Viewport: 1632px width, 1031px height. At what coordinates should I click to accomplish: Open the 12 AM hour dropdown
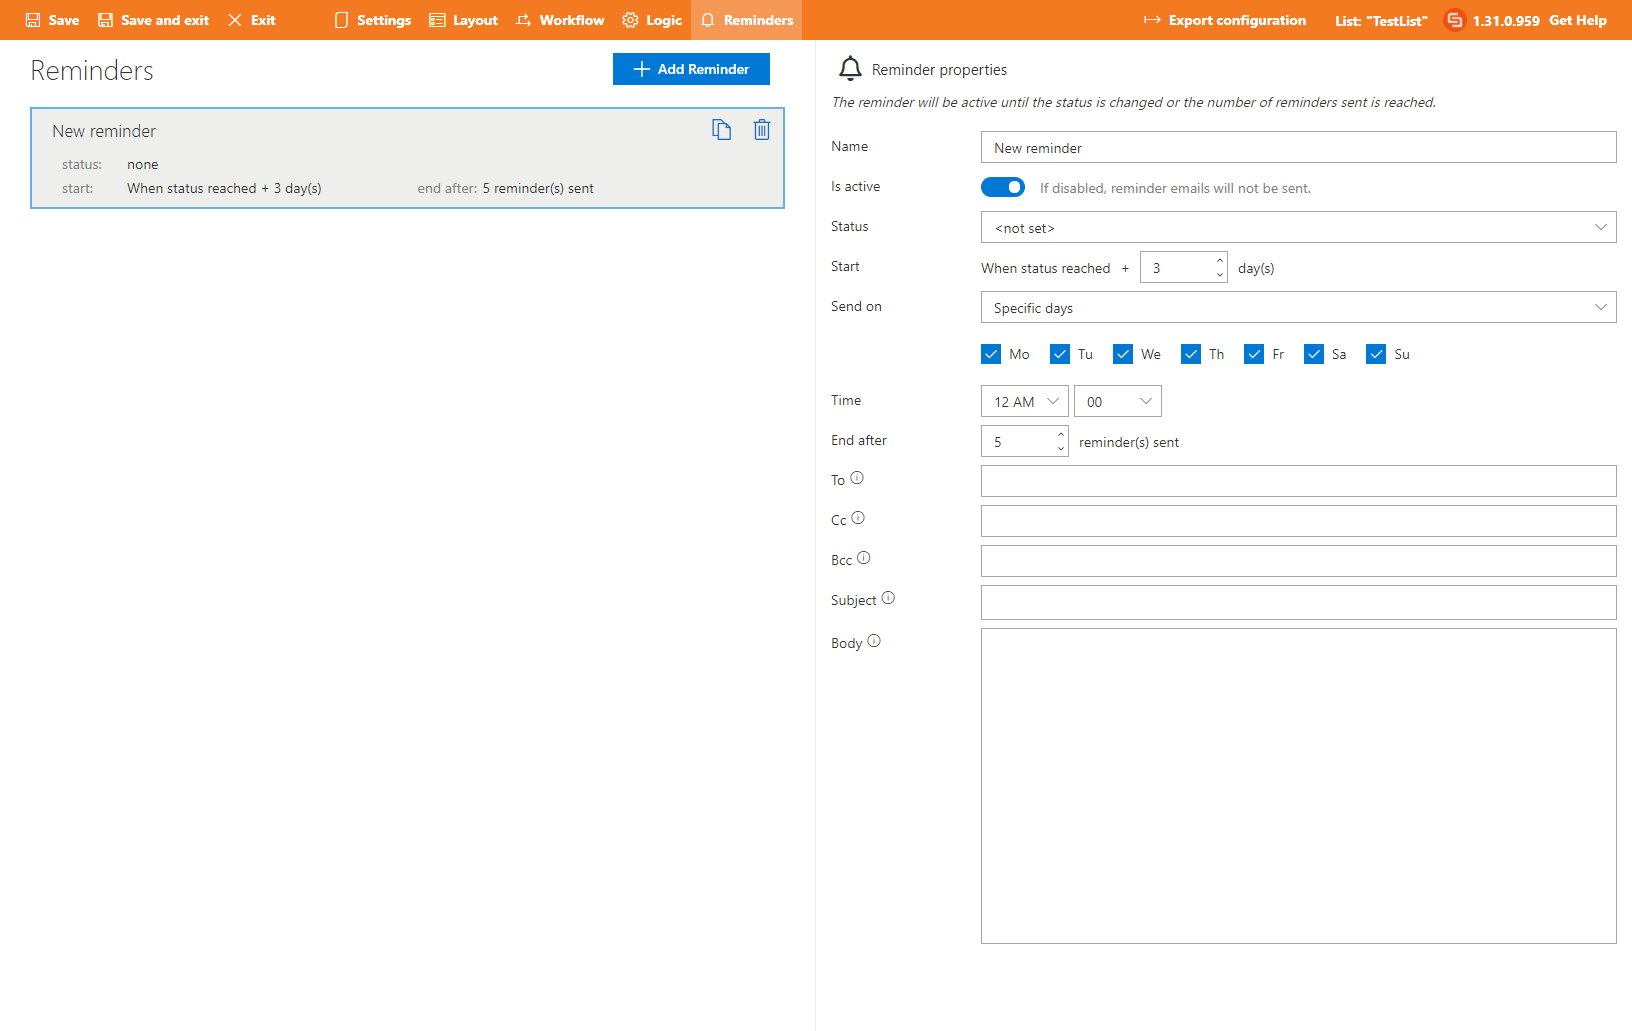click(x=1025, y=401)
